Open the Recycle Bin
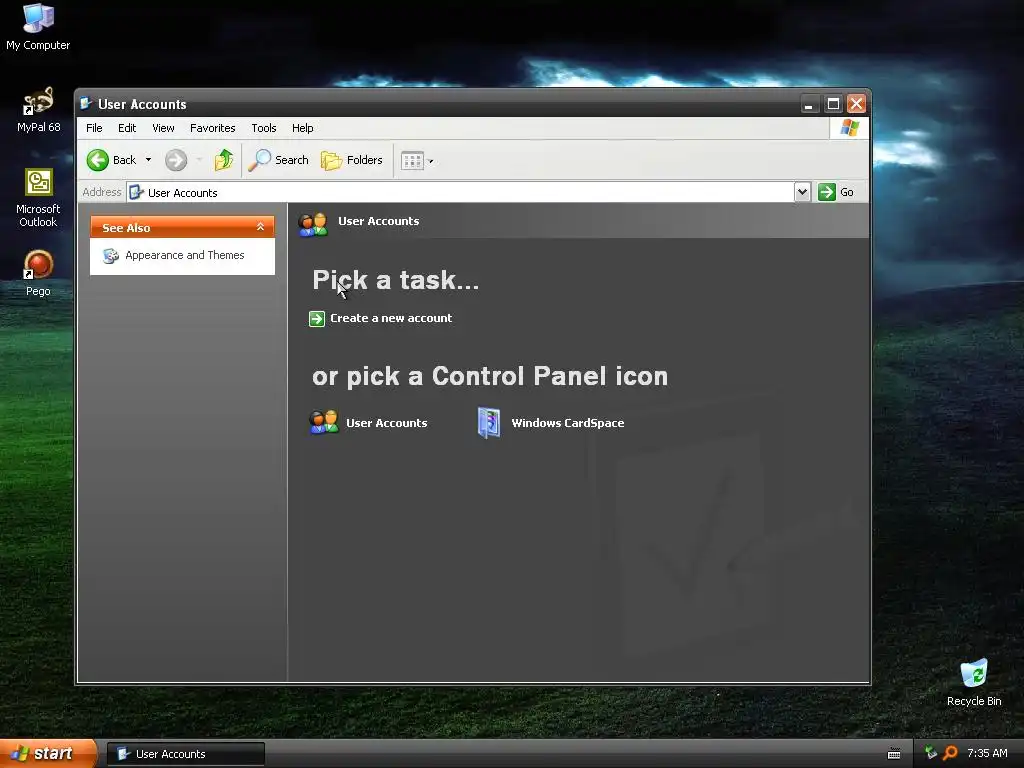The height and width of the screenshot is (768, 1024). coord(974,682)
